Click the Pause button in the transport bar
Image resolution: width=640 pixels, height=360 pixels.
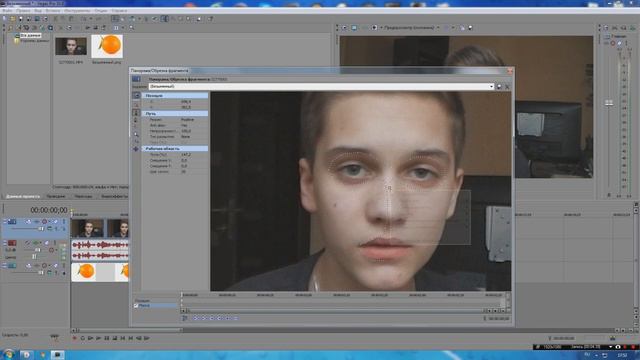tap(107, 338)
